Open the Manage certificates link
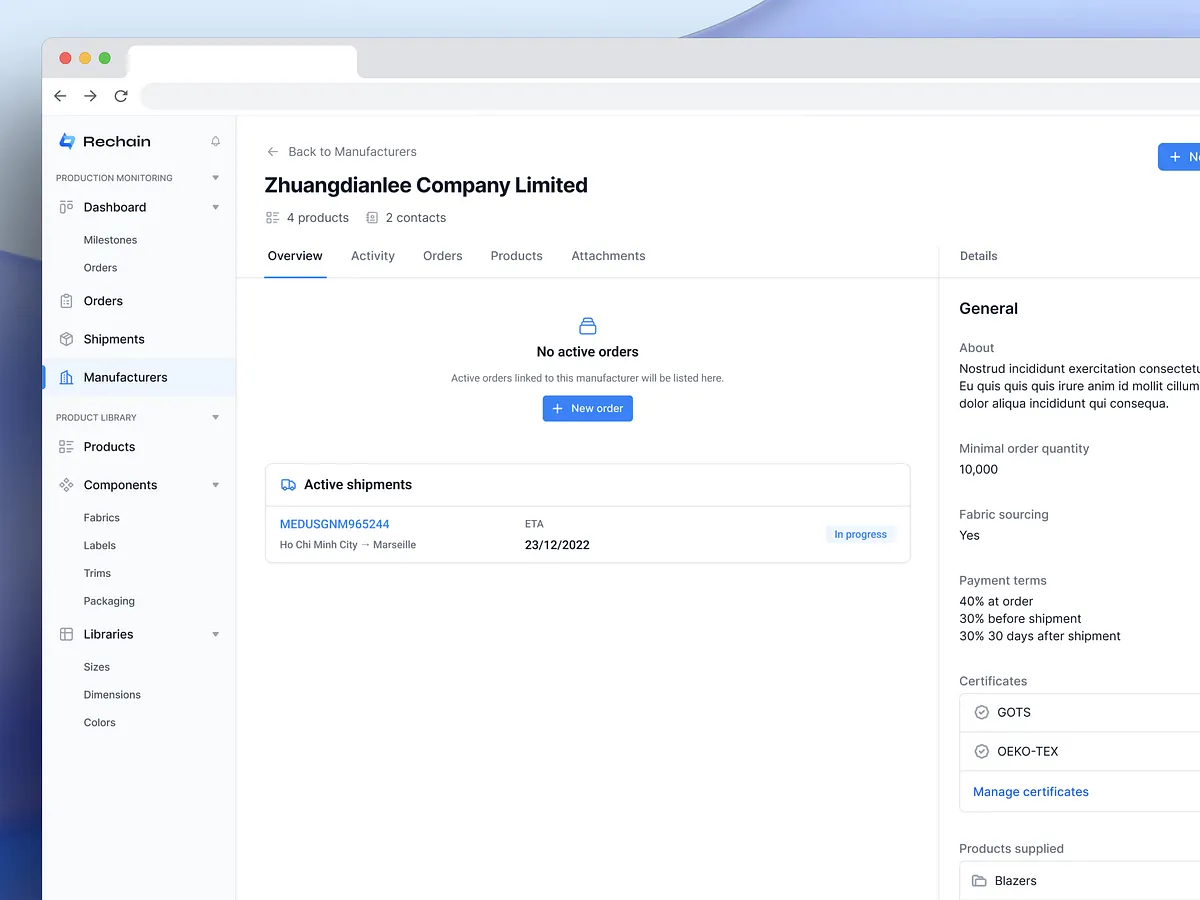The image size is (1200, 900). [x=1030, y=791]
